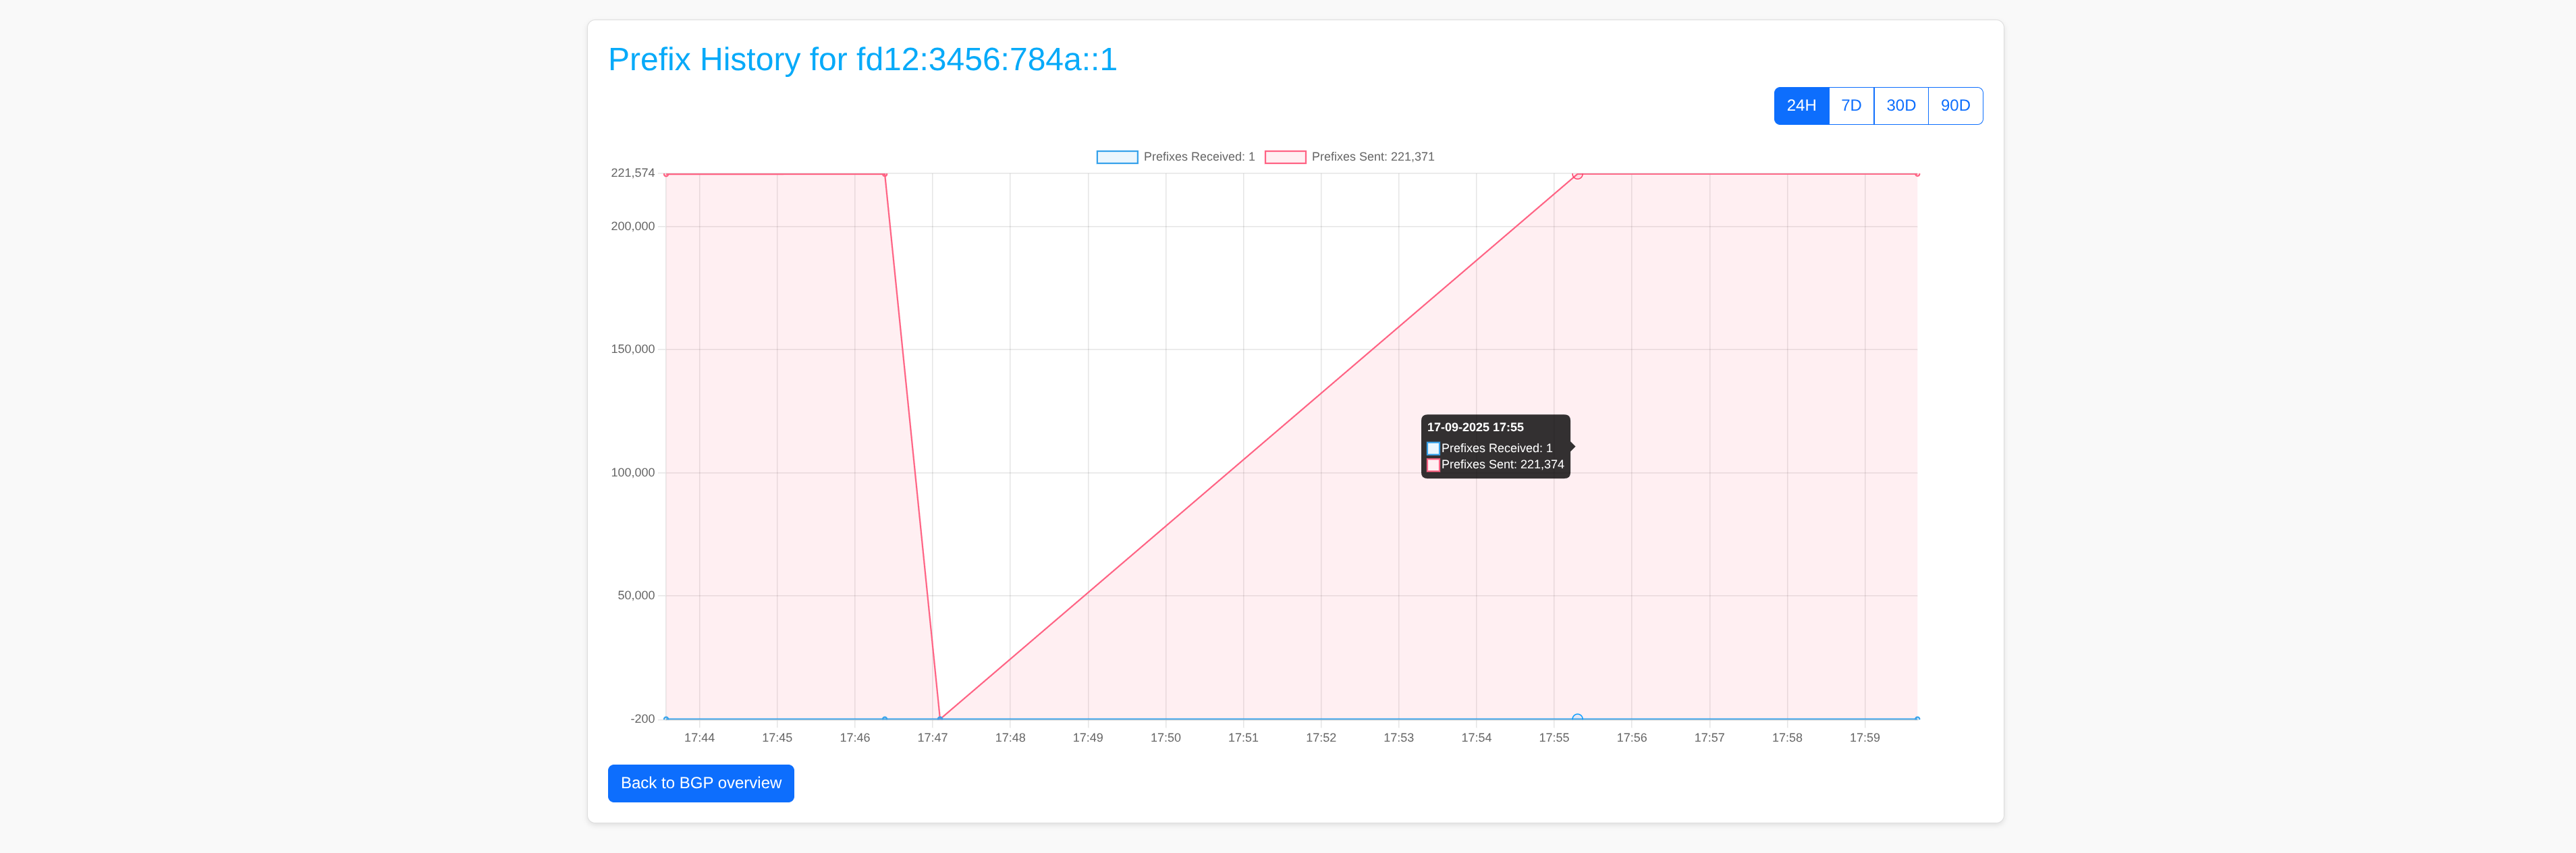Click the 17:44 x-axis label
The height and width of the screenshot is (853, 2576).
coord(699,738)
